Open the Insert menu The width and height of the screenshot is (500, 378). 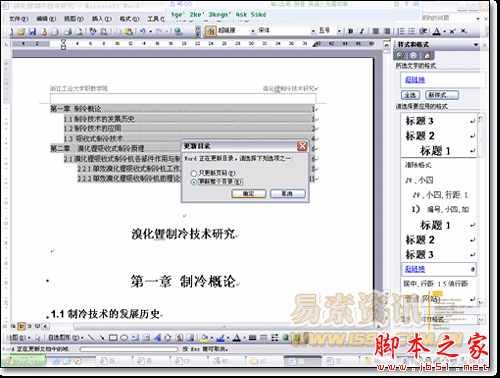tap(101, 19)
